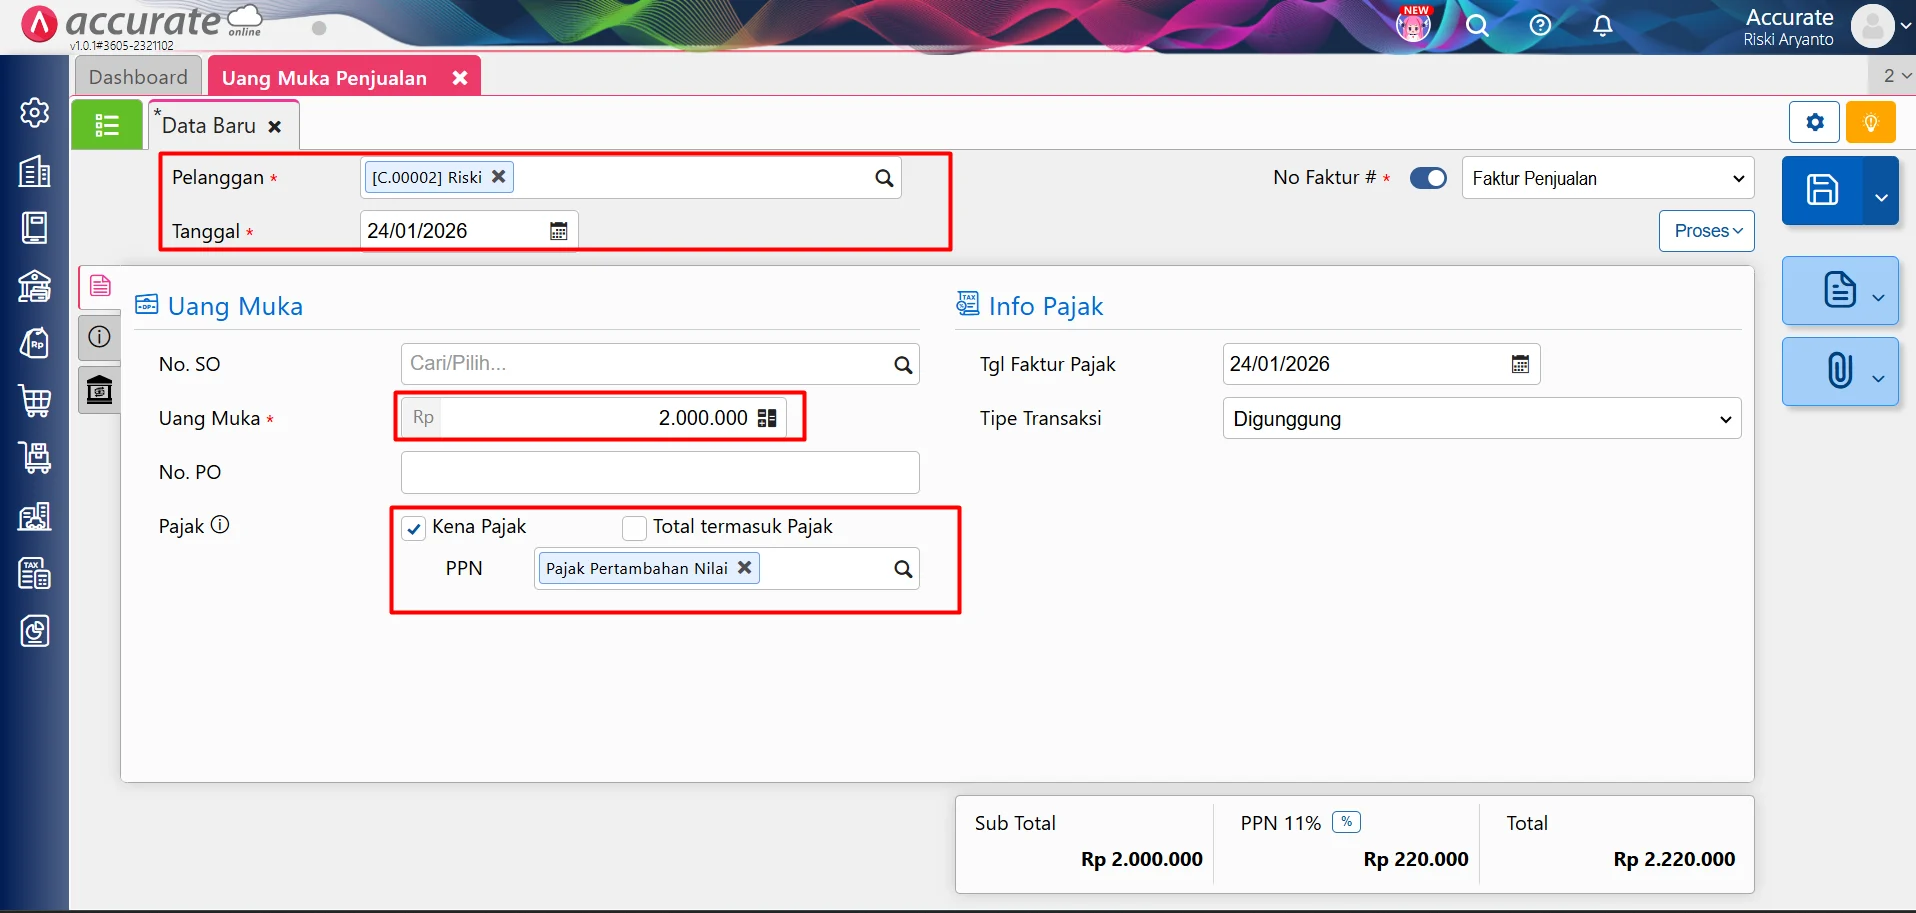Check Total termasuk Pajak checkbox
This screenshot has width=1916, height=913.
pyautogui.click(x=634, y=527)
